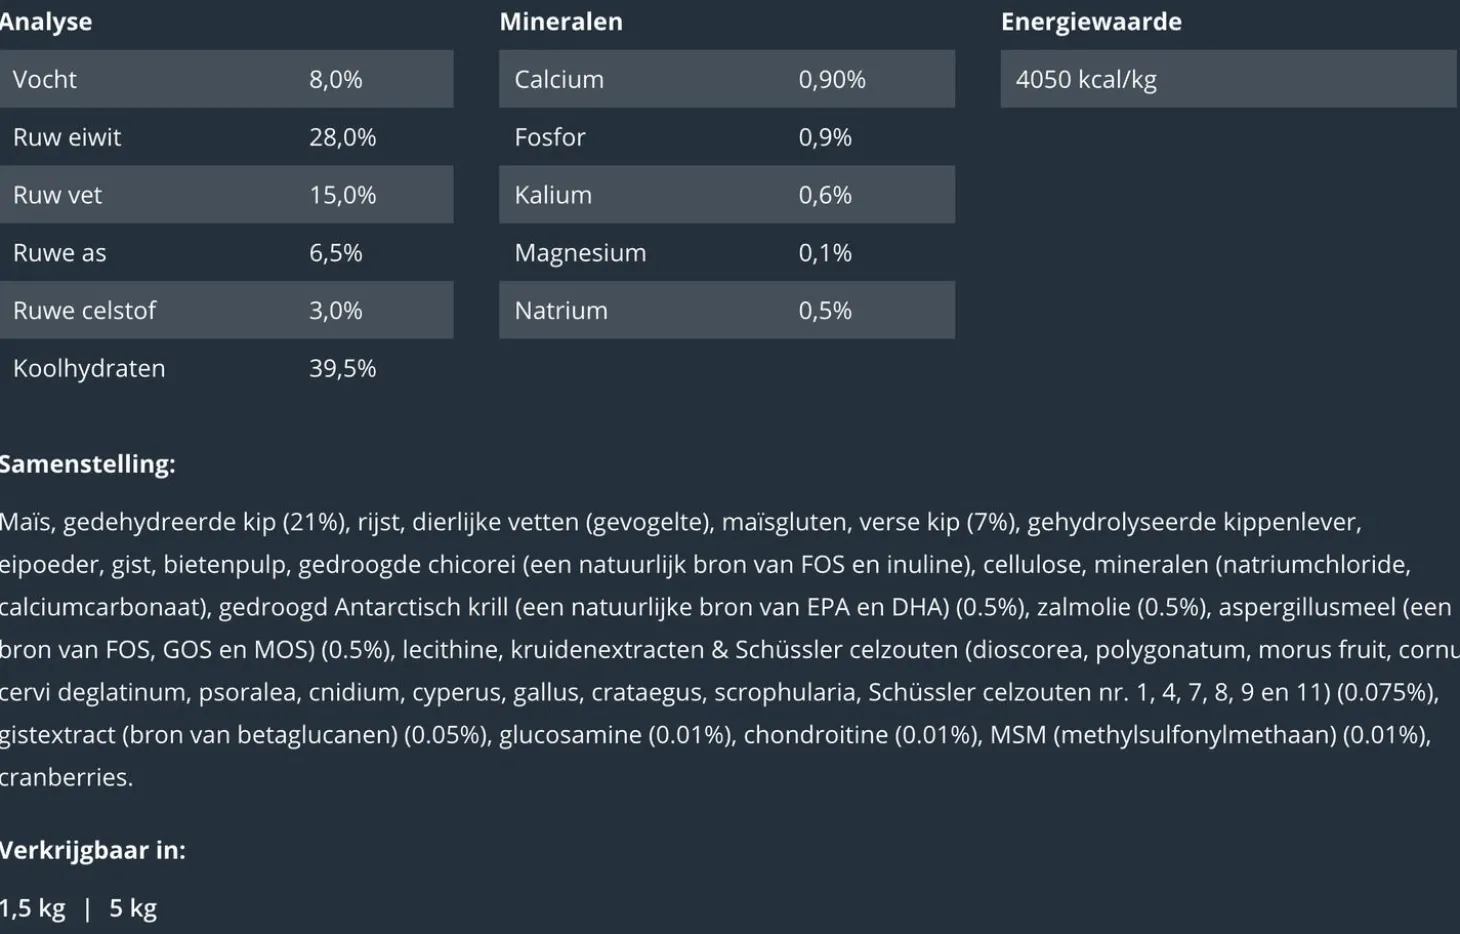The width and height of the screenshot is (1460, 934).
Task: Click the Fosfor 0,9% value
Action: click(825, 137)
